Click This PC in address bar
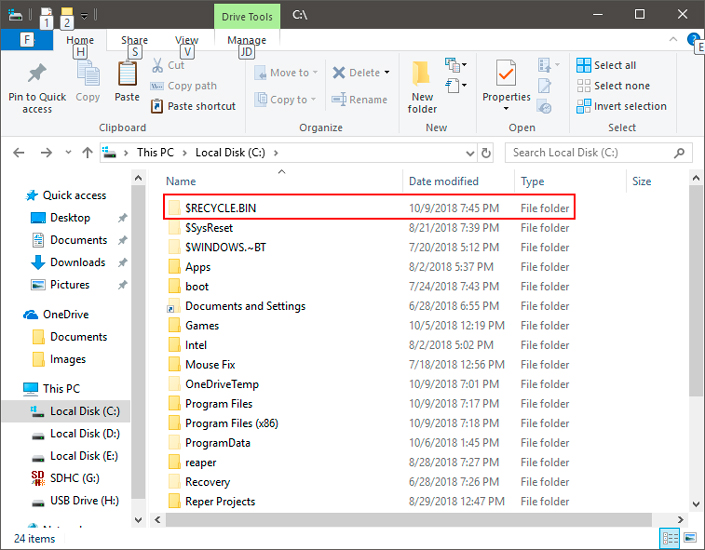The width and height of the screenshot is (705, 550). tap(155, 152)
